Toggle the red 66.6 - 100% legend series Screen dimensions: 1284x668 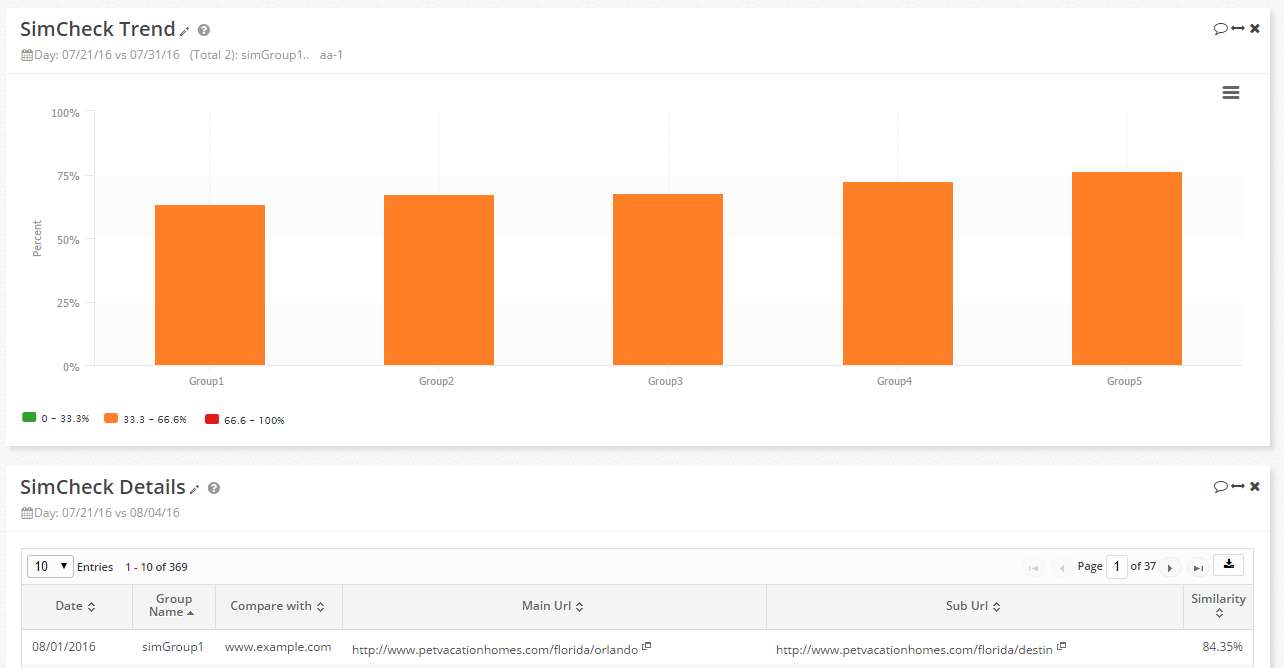click(x=245, y=419)
